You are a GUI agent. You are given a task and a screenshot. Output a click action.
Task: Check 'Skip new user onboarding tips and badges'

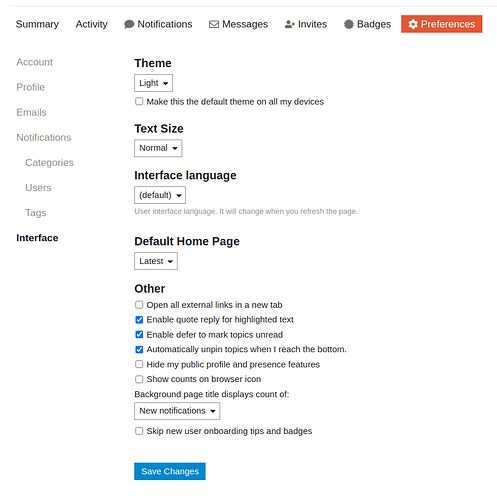[139, 431]
